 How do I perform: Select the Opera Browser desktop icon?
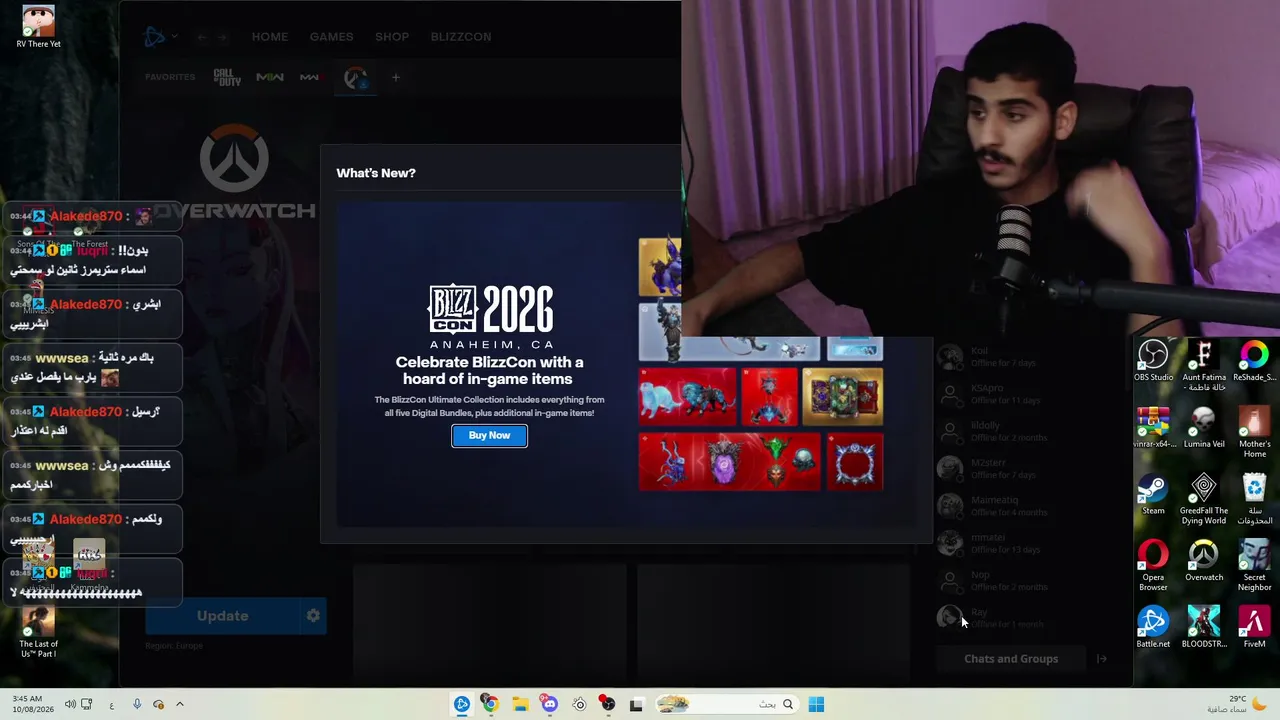pyautogui.click(x=1153, y=566)
